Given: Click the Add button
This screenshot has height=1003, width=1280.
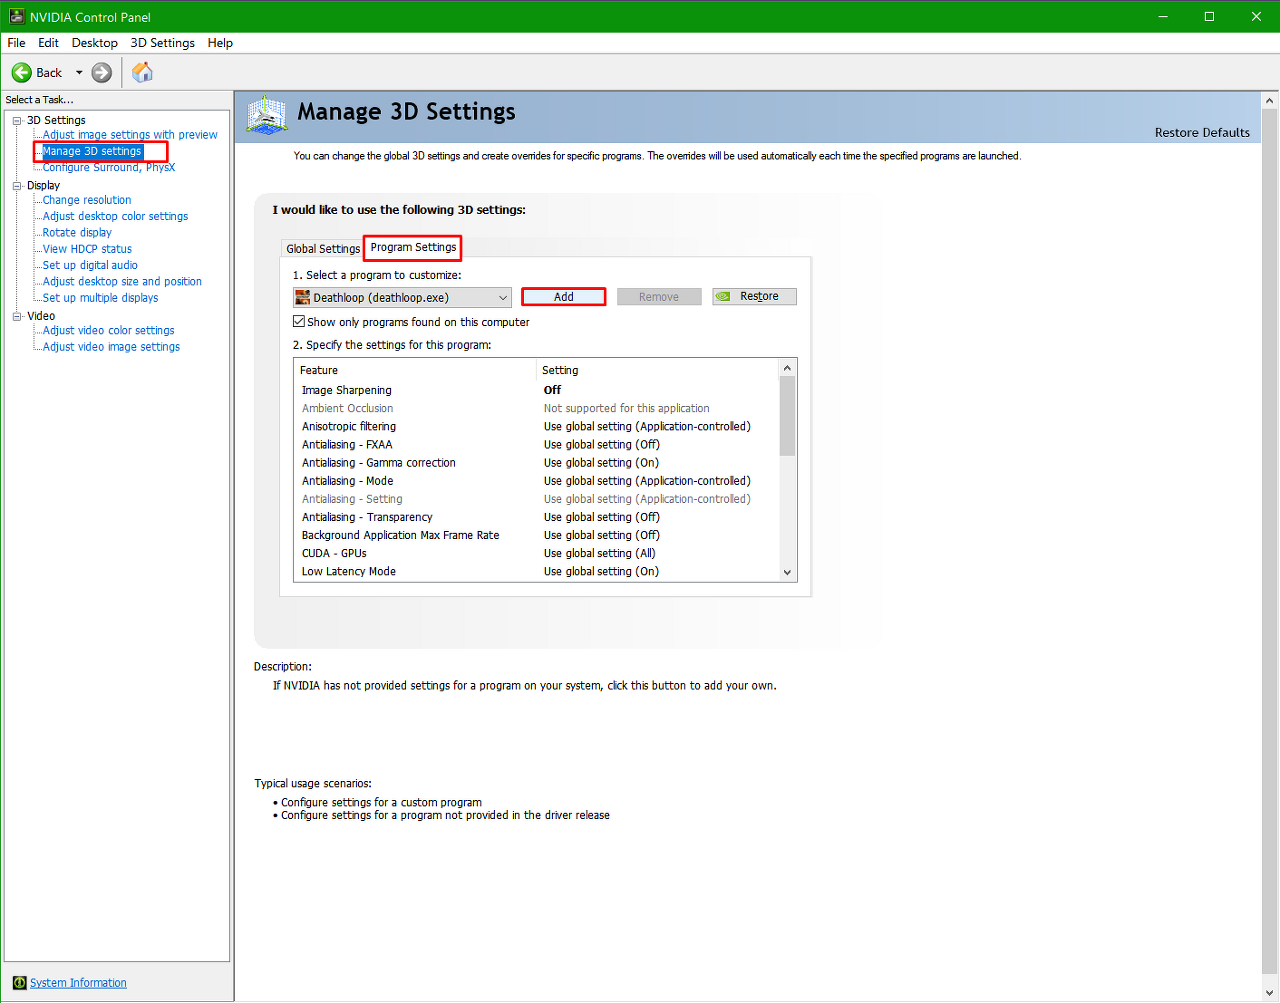Looking at the screenshot, I should click(564, 297).
